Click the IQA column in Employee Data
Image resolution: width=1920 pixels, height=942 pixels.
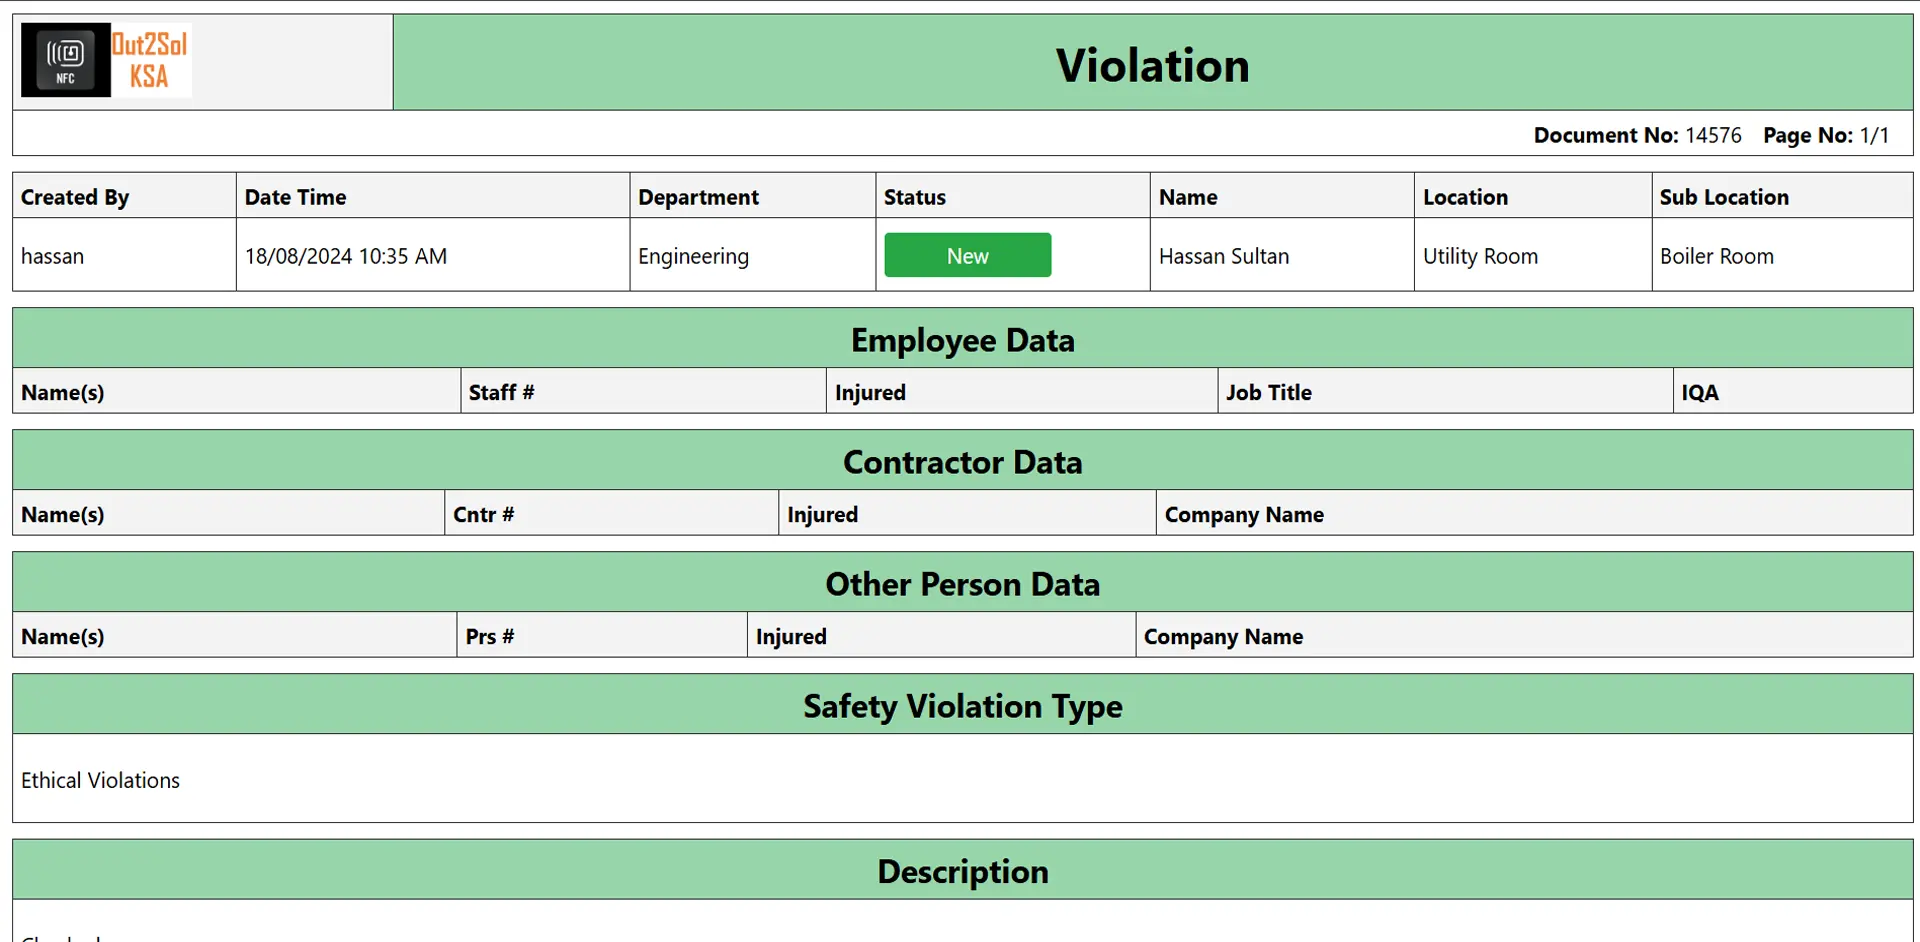click(1699, 392)
